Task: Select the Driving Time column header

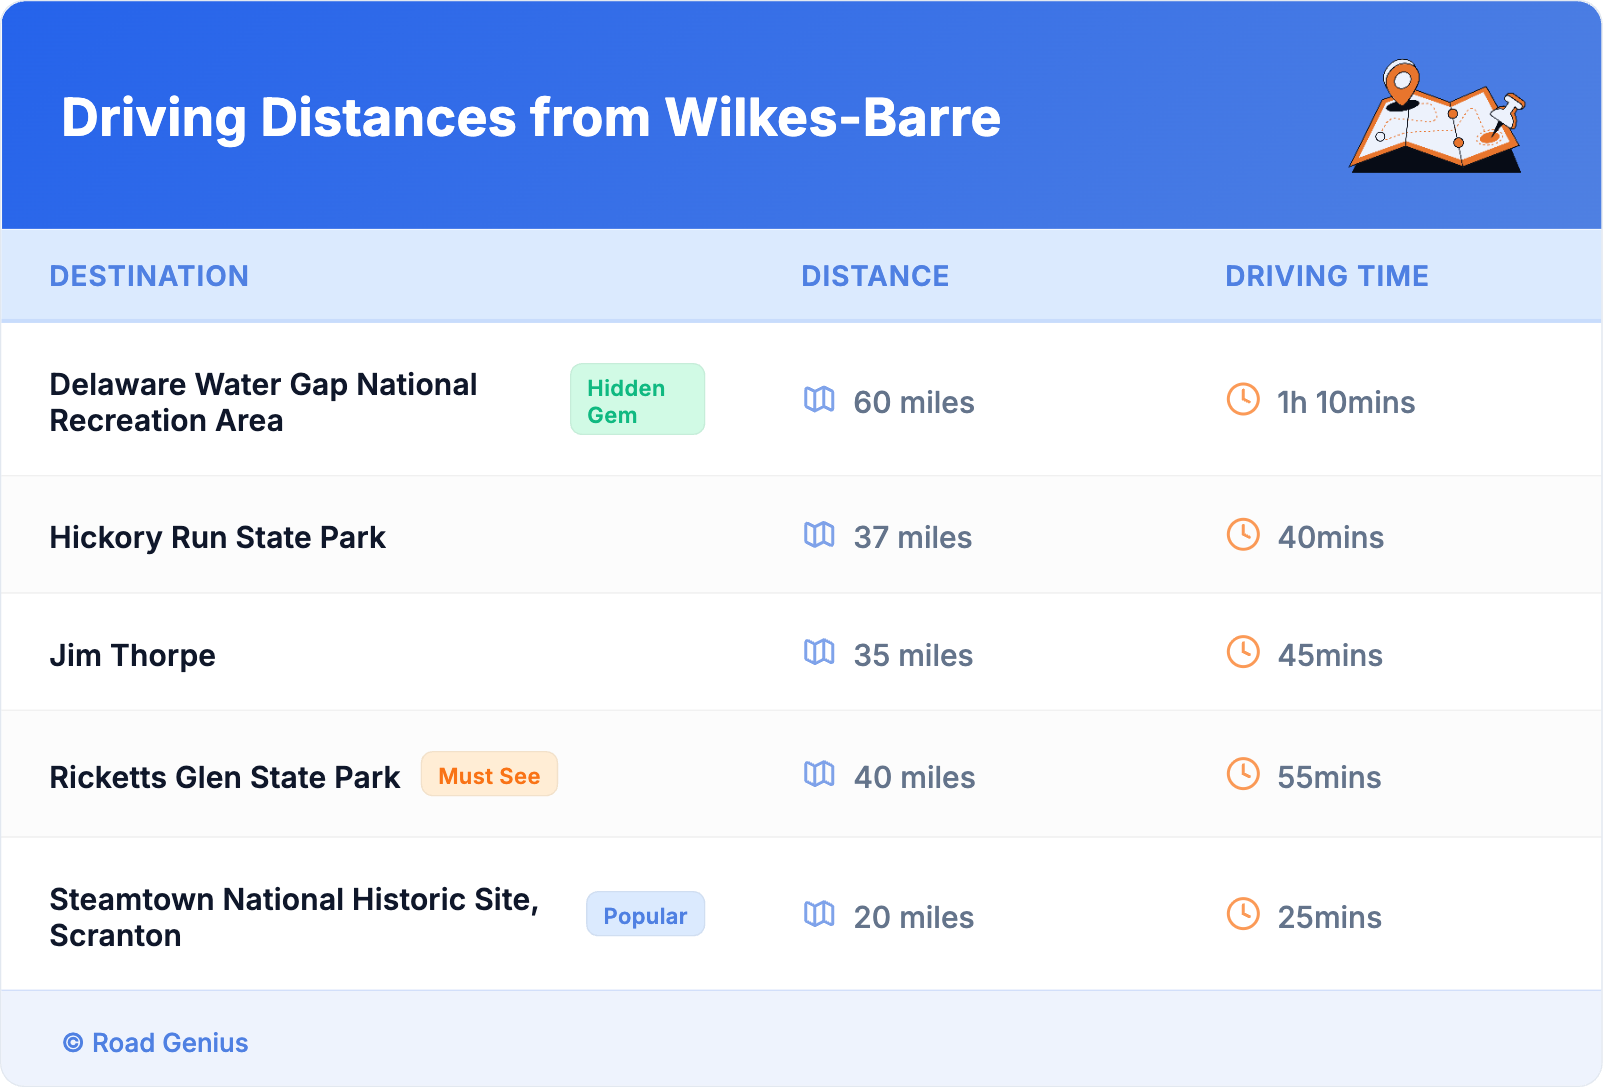Action: [1326, 276]
